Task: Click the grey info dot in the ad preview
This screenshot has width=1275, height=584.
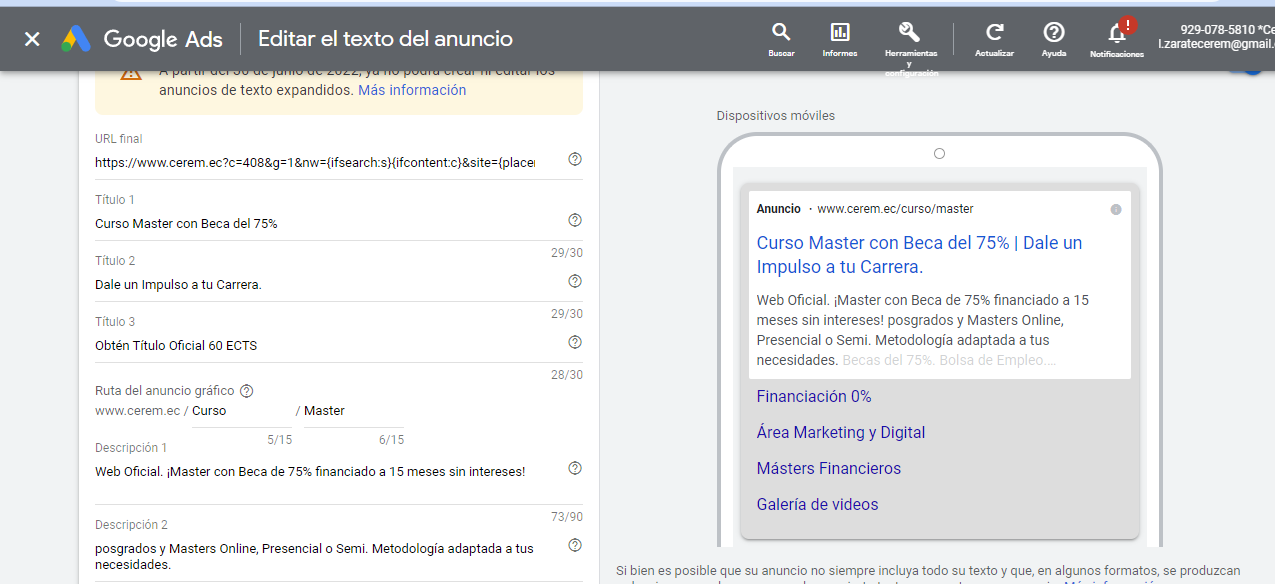Action: click(1116, 209)
